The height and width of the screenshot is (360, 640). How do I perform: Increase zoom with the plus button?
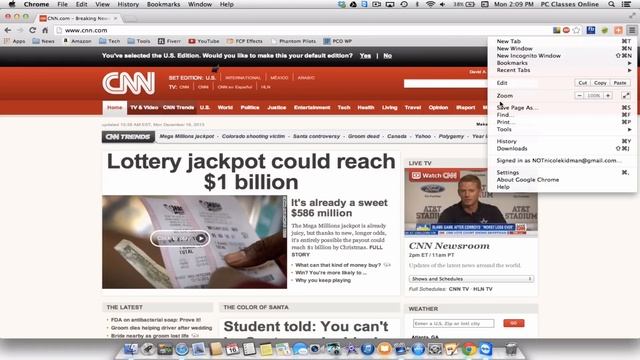pyautogui.click(x=608, y=96)
